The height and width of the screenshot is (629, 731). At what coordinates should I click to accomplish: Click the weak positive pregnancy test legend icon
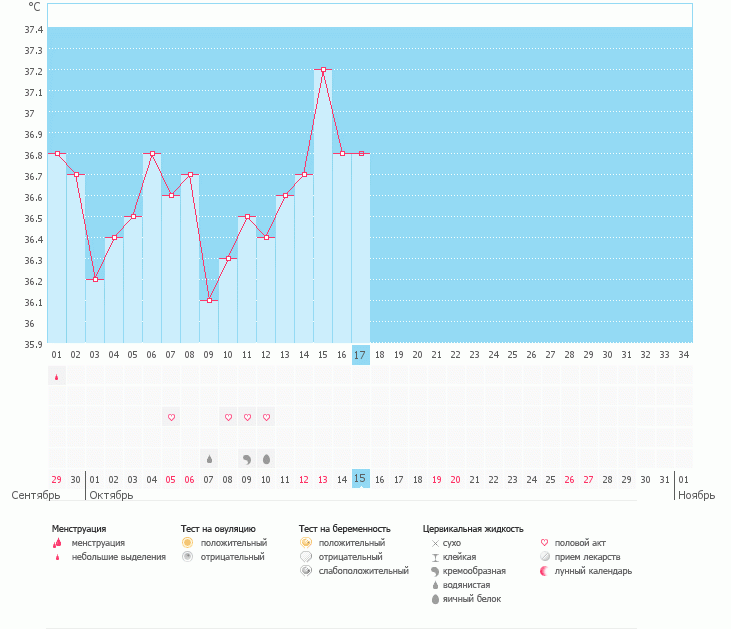tap(305, 571)
